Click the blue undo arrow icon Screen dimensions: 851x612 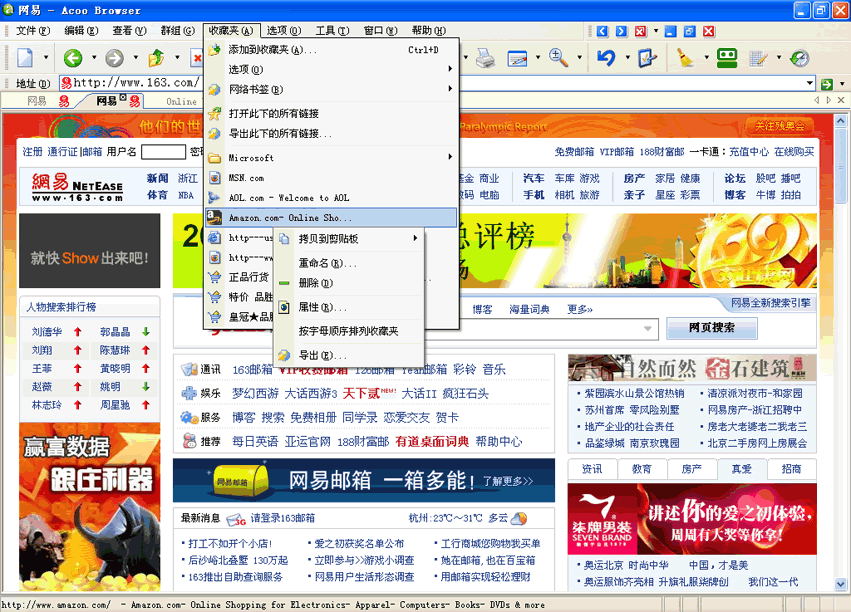click(606, 58)
